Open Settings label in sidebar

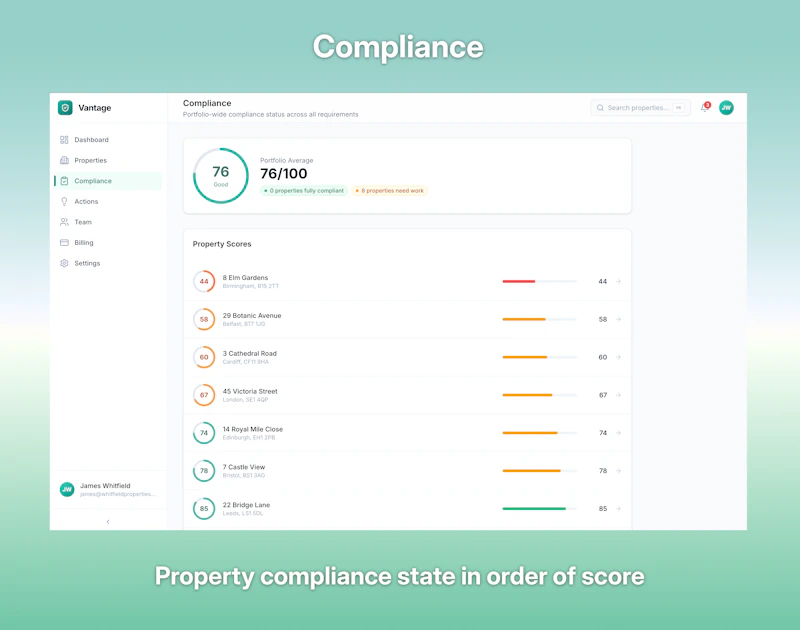point(87,263)
